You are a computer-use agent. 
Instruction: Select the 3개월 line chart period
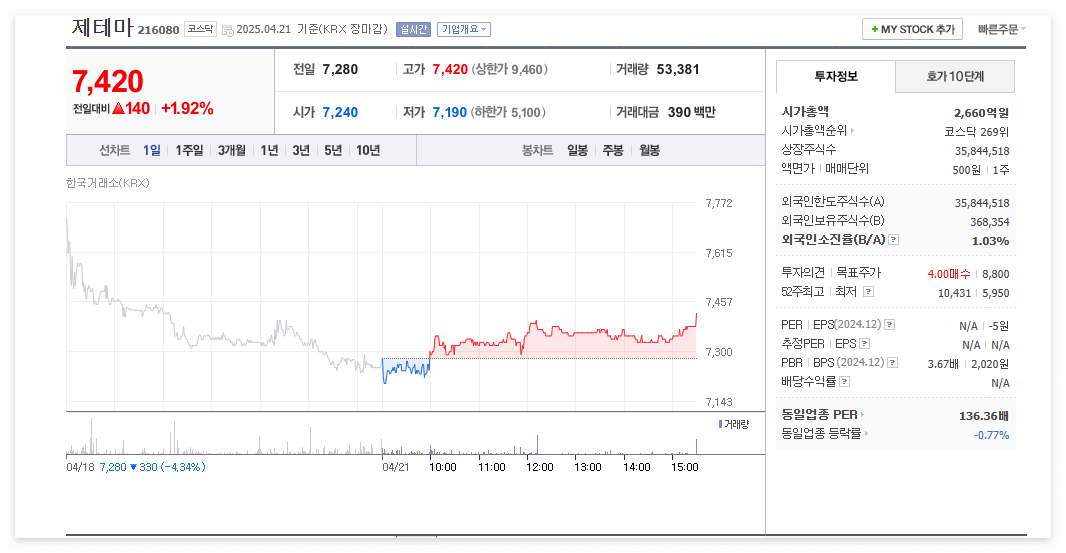click(x=232, y=150)
